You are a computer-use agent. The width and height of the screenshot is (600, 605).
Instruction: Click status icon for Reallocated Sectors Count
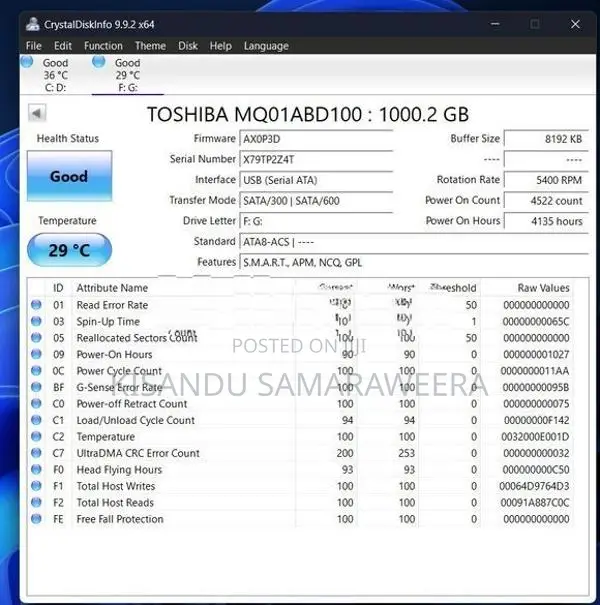pos(36,338)
